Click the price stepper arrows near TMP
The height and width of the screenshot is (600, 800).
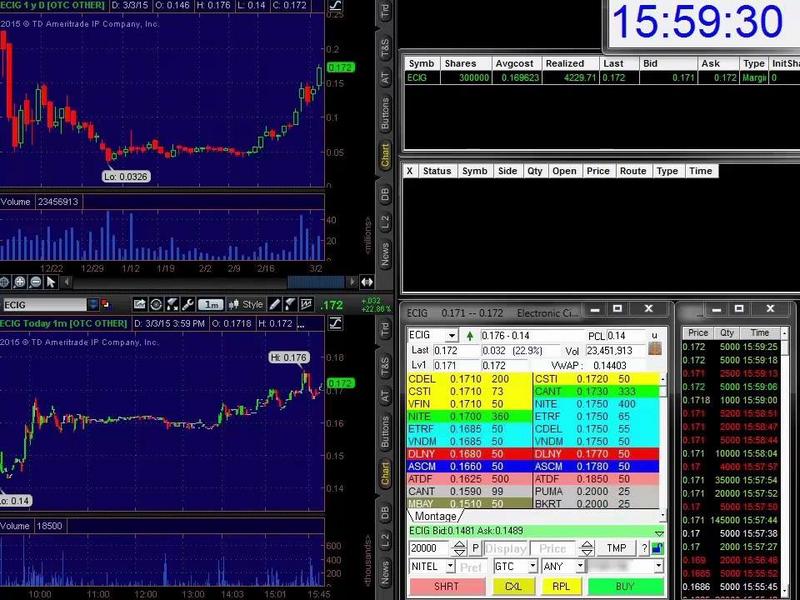pyautogui.click(x=587, y=548)
